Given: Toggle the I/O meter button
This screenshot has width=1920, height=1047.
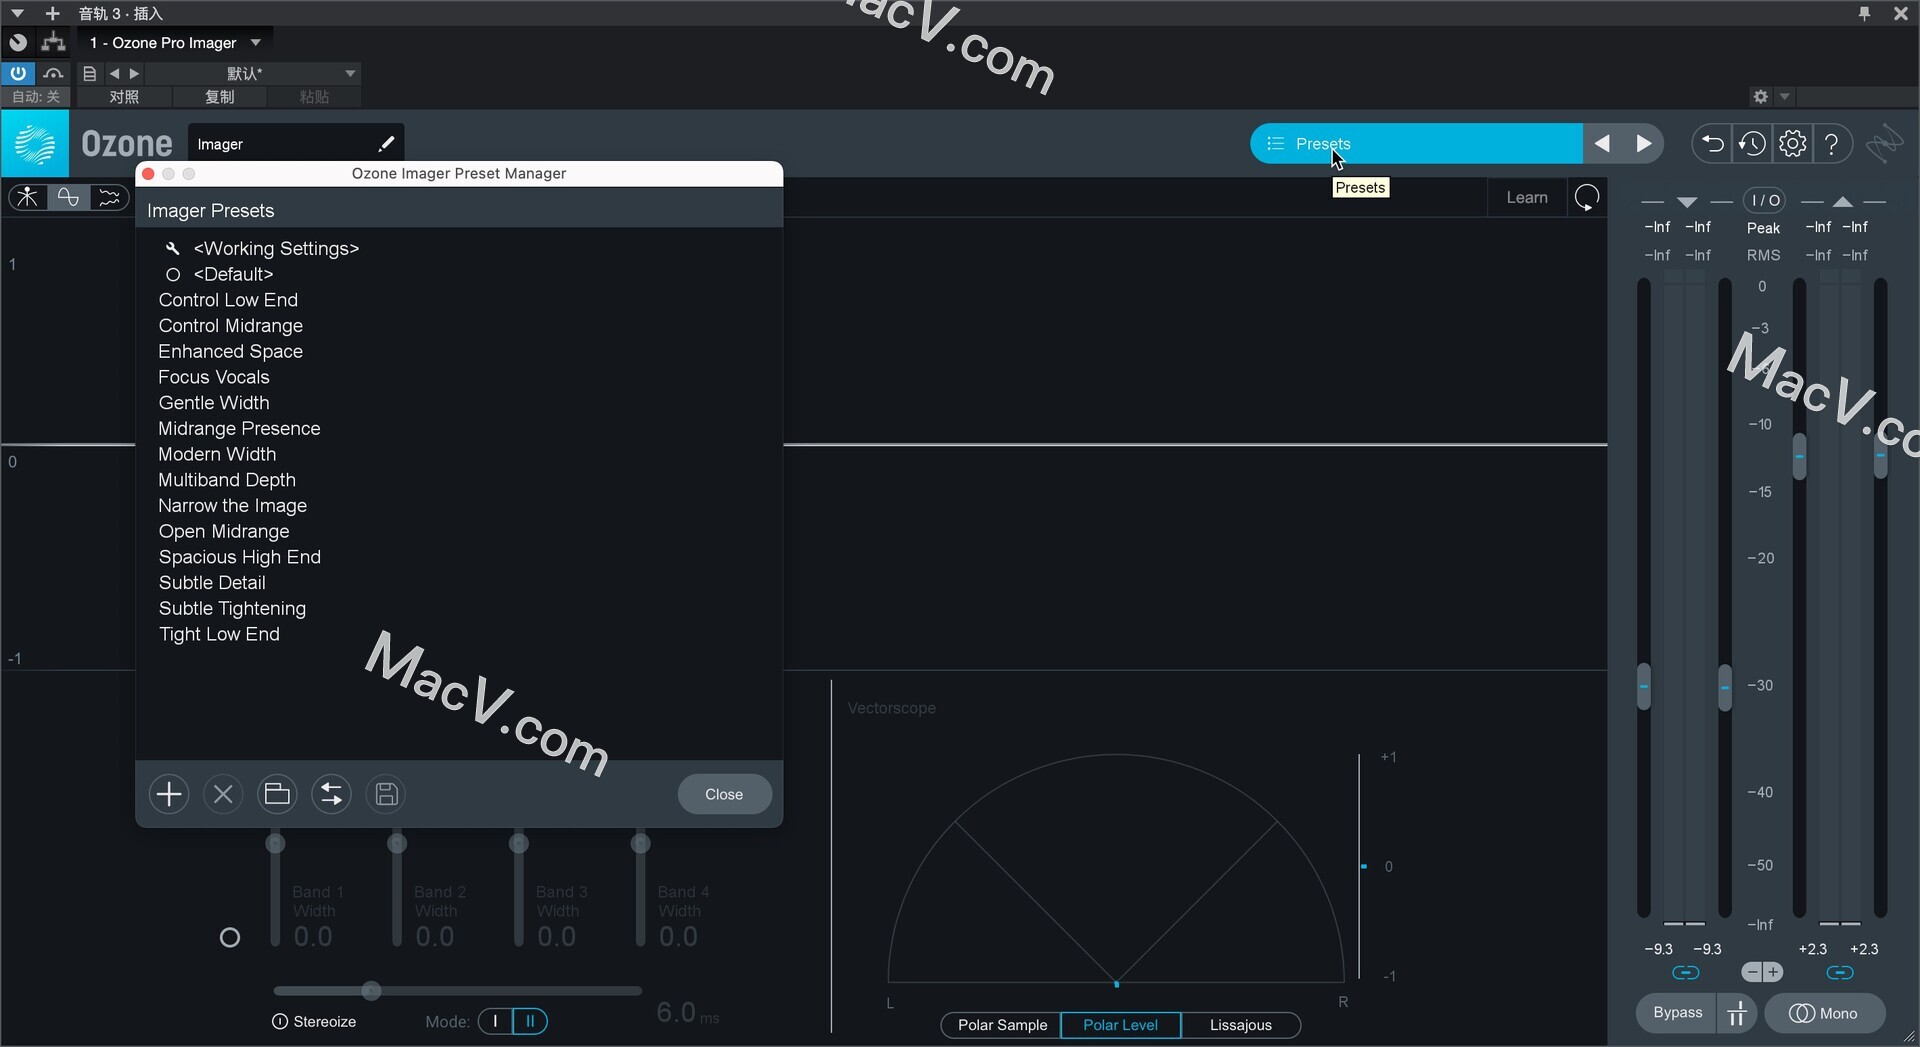Looking at the screenshot, I should point(1765,200).
